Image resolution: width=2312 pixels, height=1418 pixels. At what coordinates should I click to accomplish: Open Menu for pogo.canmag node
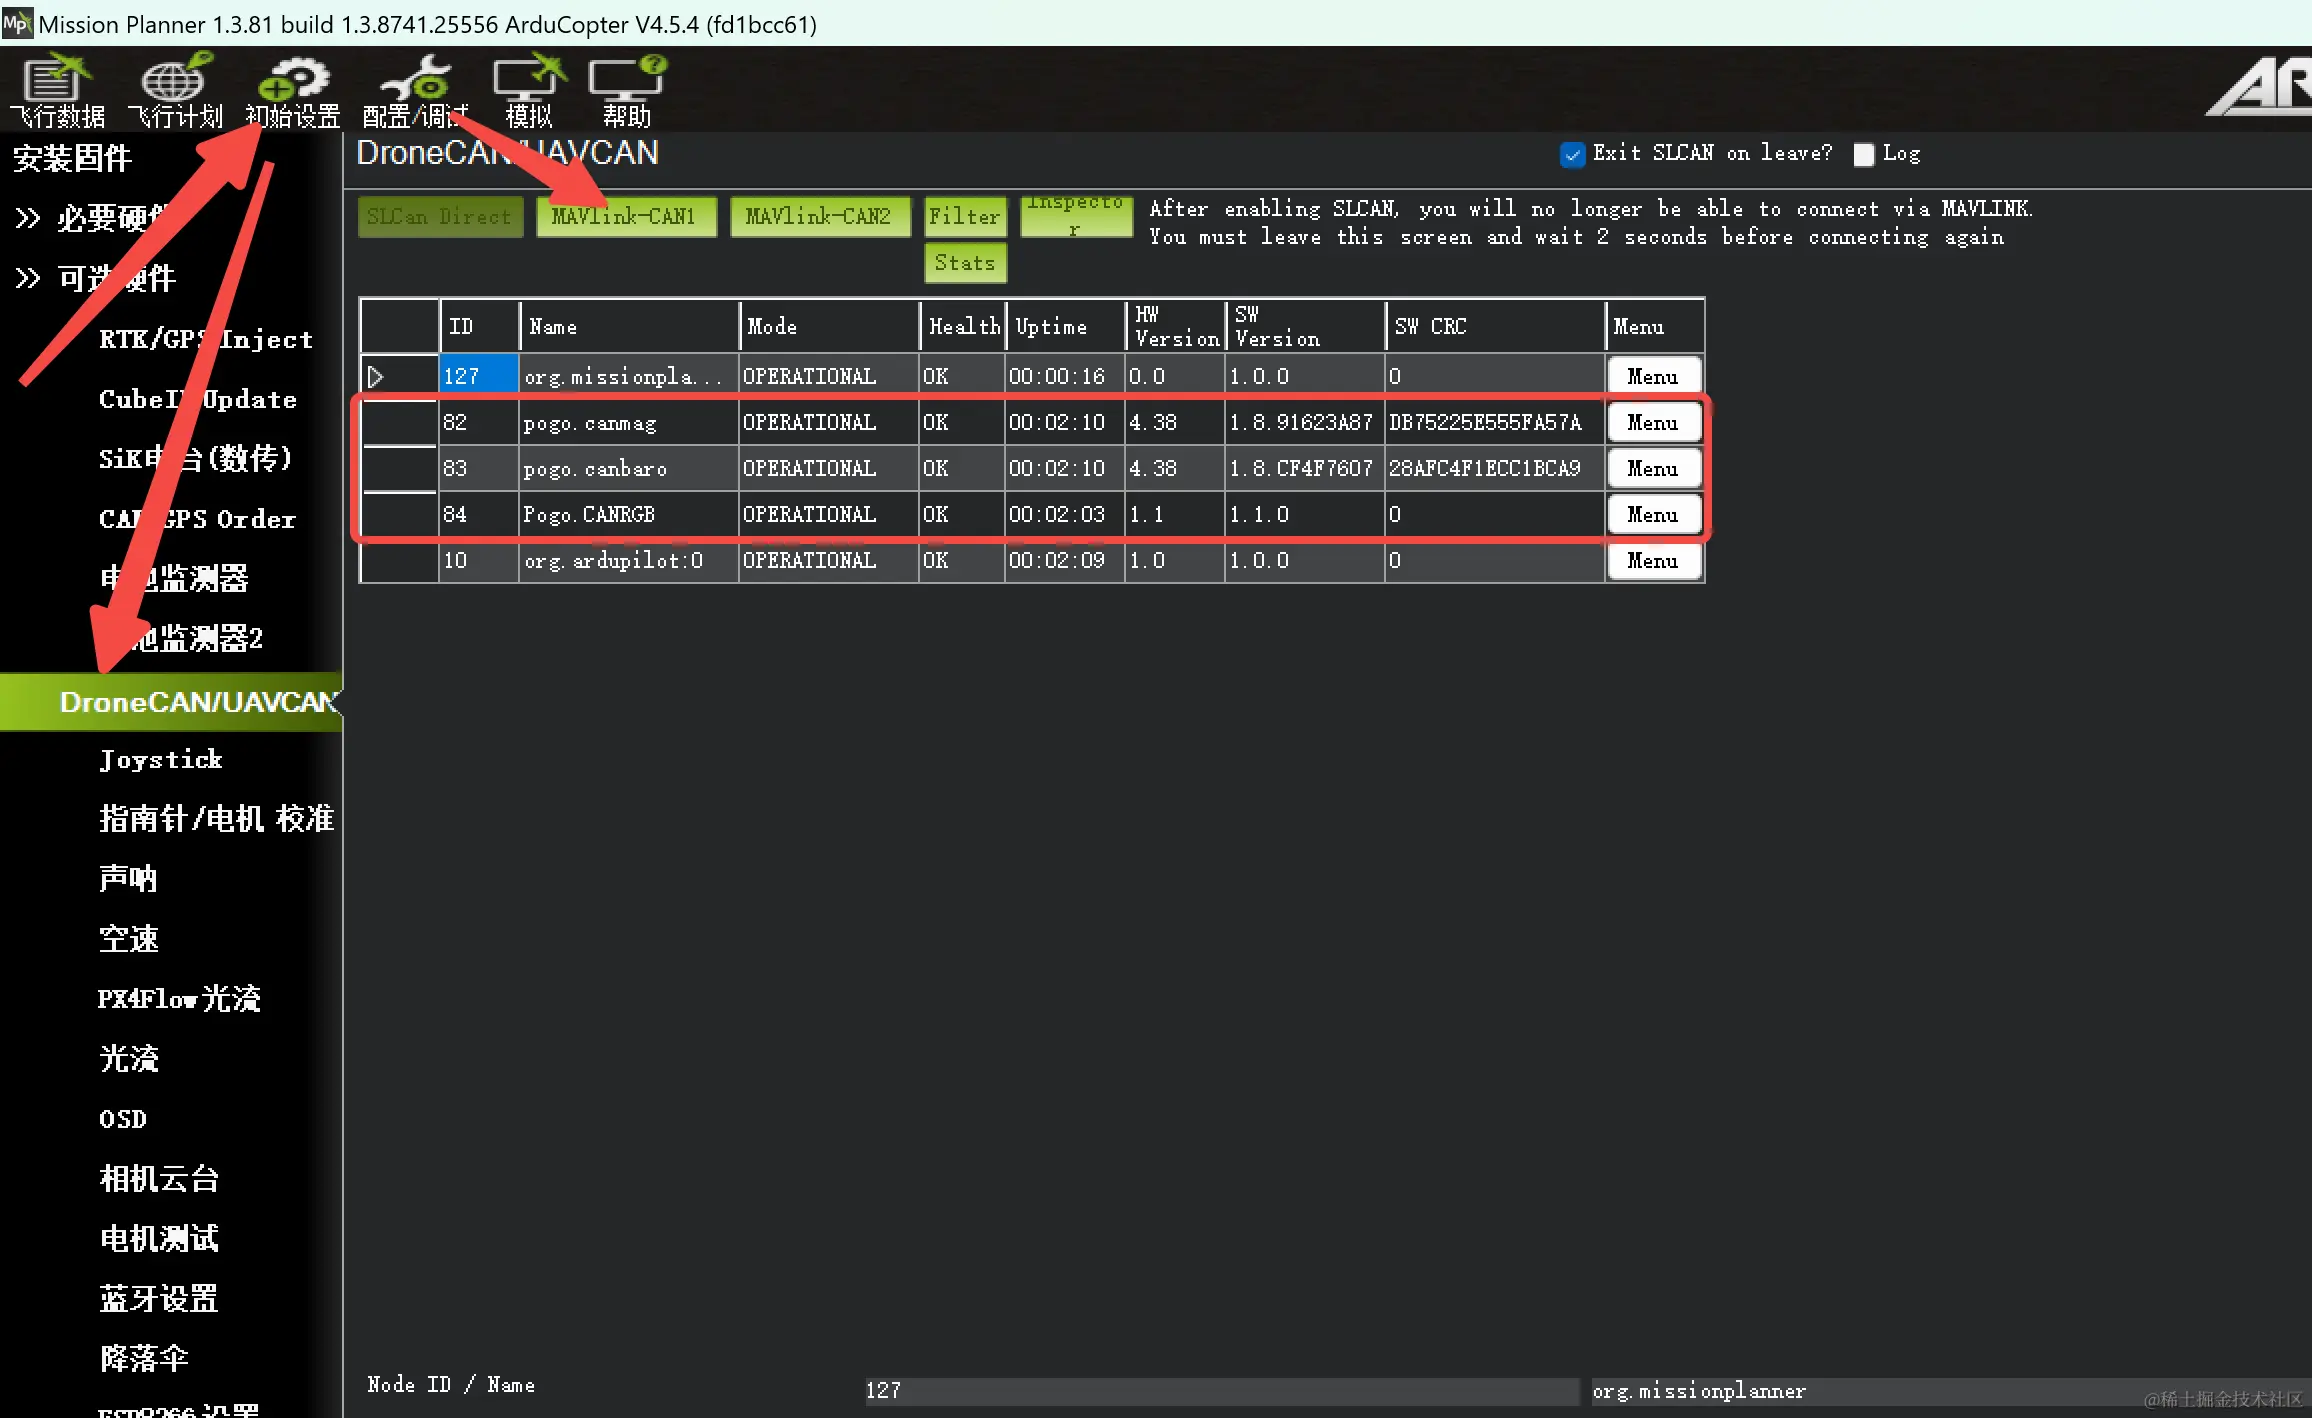click(1652, 423)
